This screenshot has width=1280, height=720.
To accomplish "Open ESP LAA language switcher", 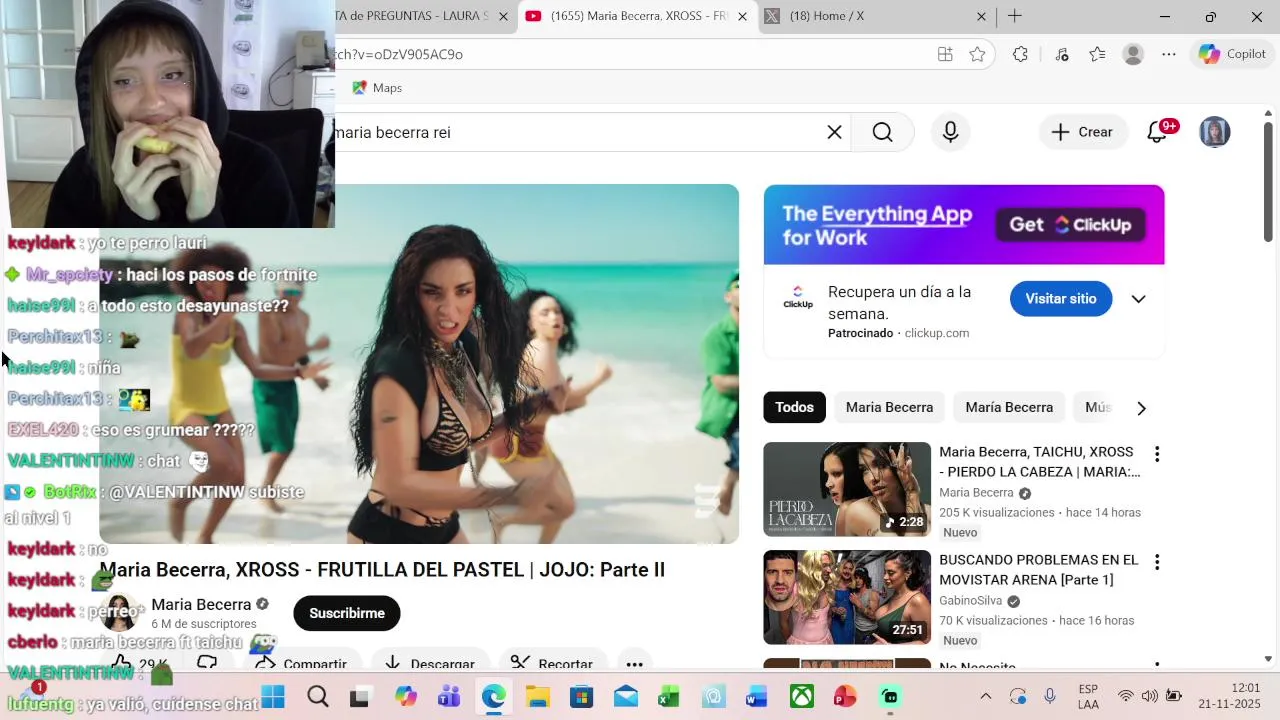I will 1089,697.
